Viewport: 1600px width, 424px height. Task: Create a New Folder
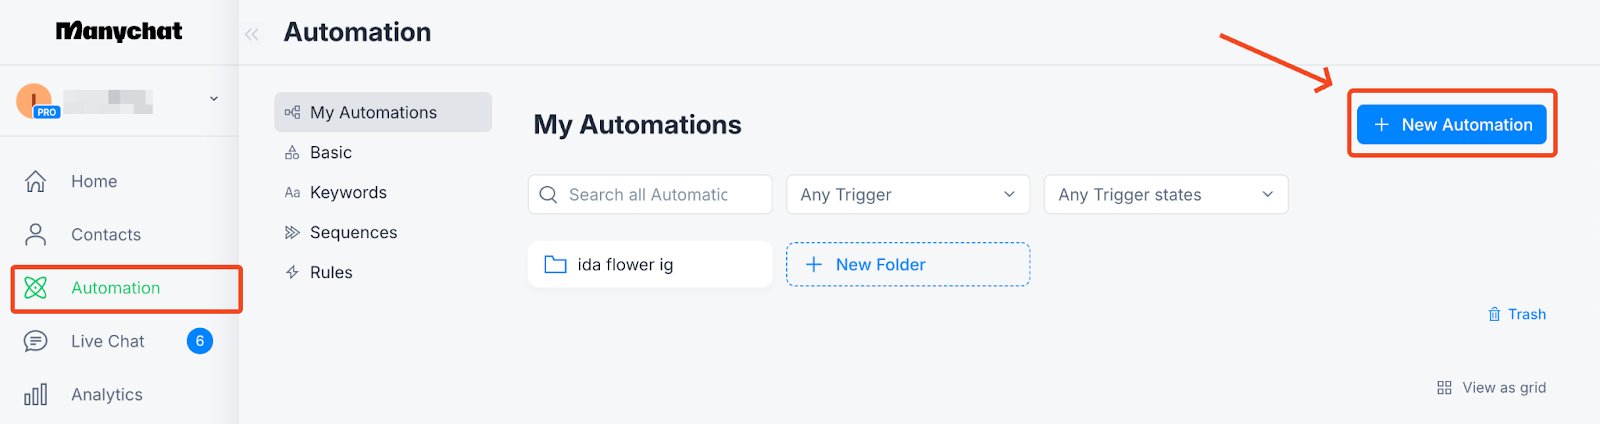(908, 264)
